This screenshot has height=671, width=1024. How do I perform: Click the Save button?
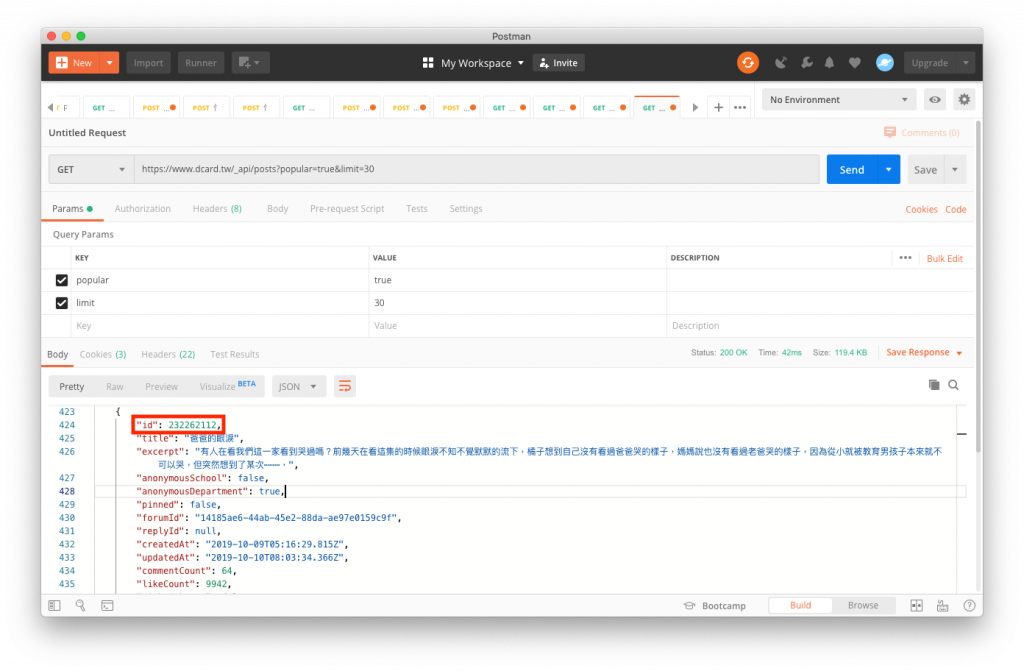(925, 169)
